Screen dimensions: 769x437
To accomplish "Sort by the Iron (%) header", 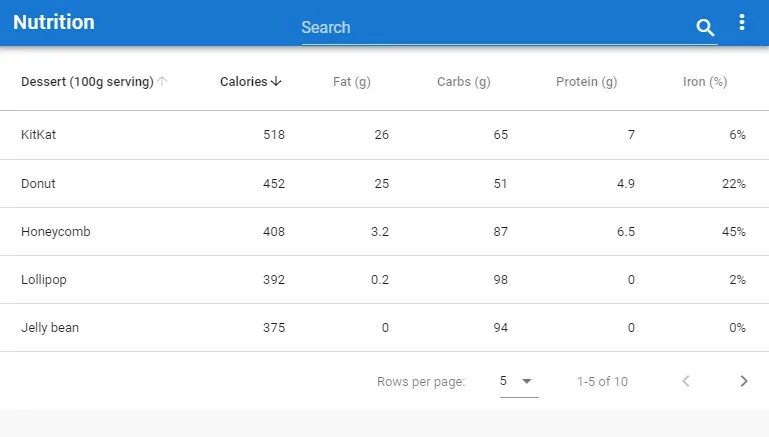I will pyautogui.click(x=704, y=82).
